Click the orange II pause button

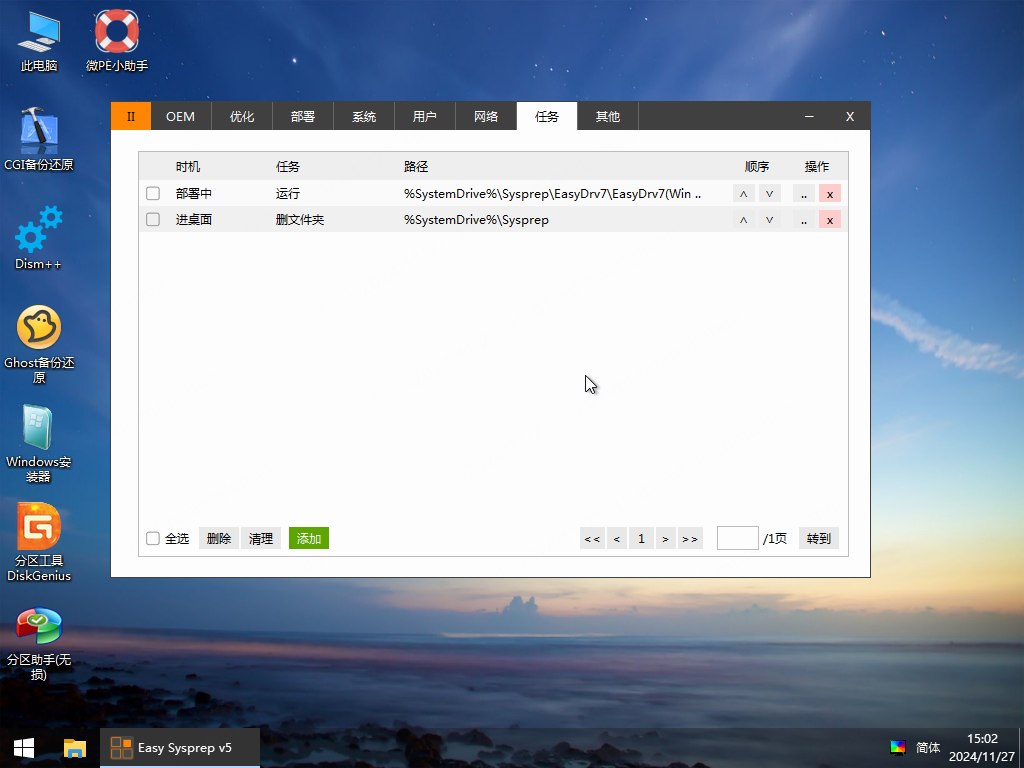[x=131, y=116]
